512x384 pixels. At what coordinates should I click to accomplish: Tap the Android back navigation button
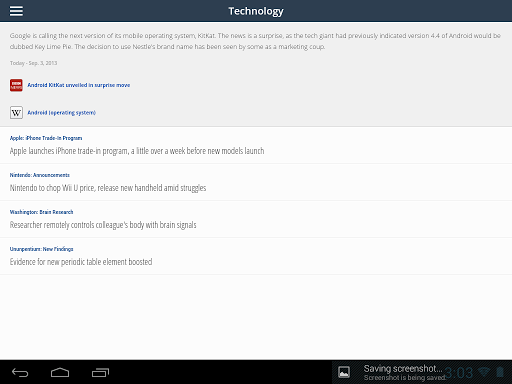tap(20, 372)
